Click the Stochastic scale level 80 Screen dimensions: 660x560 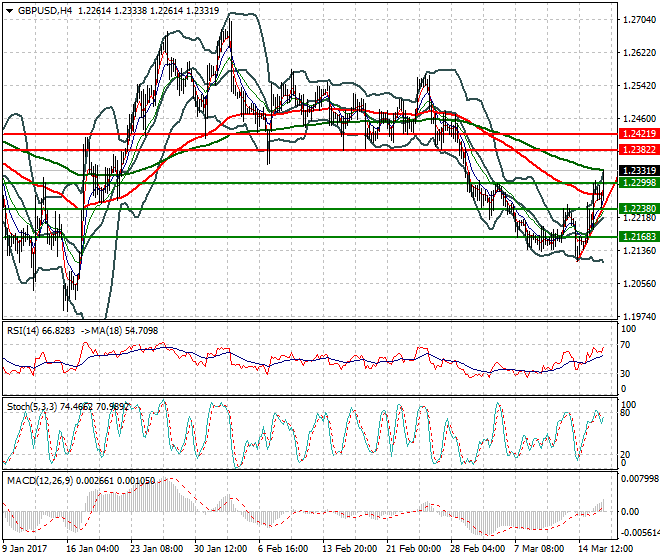626,413
